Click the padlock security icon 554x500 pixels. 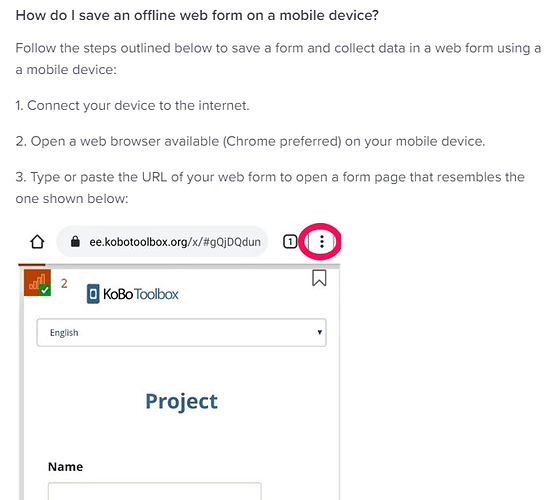(75, 242)
